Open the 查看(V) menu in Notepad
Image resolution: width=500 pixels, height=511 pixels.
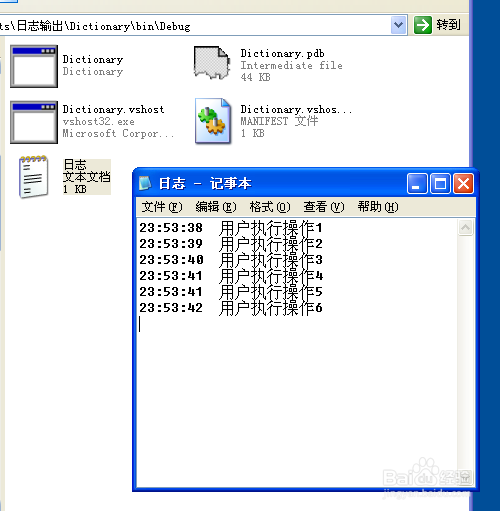[x=324, y=207]
